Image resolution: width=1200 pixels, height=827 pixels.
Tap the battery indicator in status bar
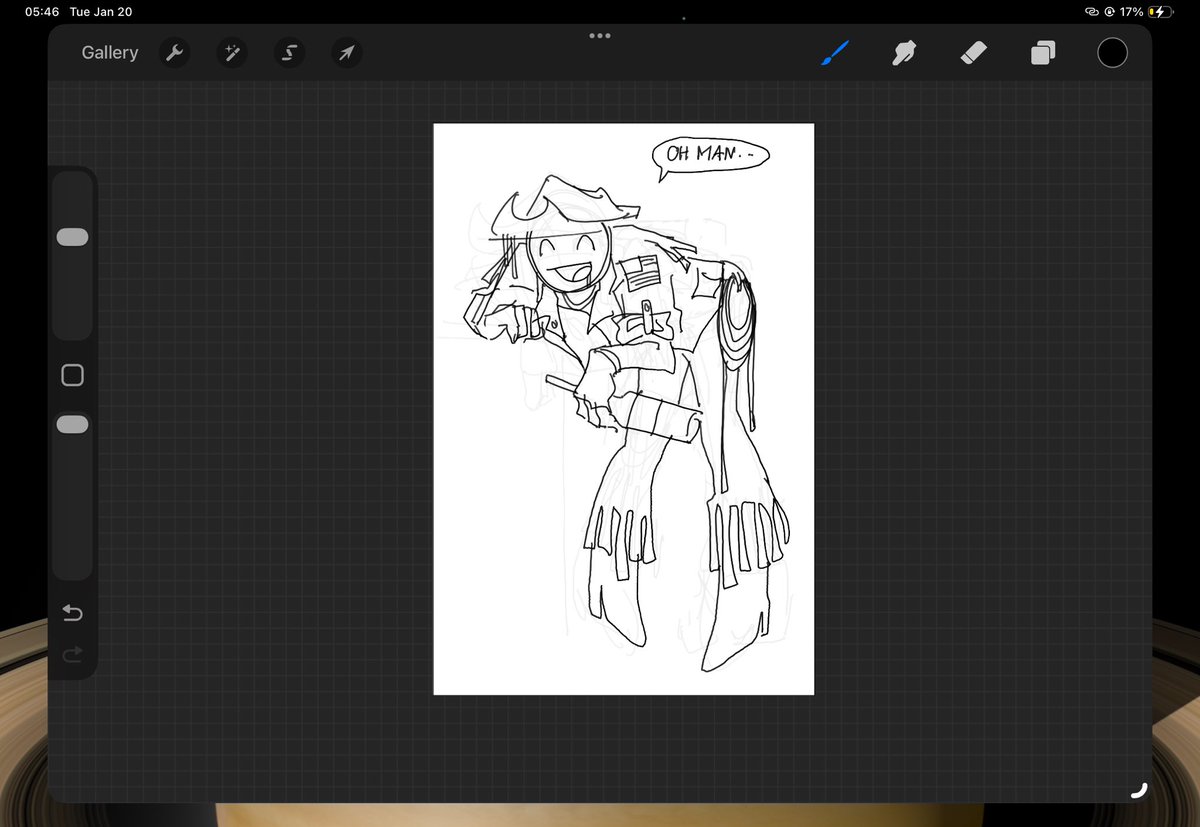coord(1159,12)
